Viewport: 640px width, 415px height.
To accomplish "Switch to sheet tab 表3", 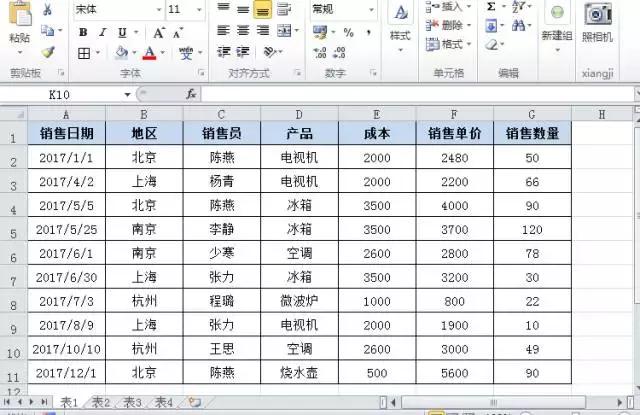I will coord(132,403).
